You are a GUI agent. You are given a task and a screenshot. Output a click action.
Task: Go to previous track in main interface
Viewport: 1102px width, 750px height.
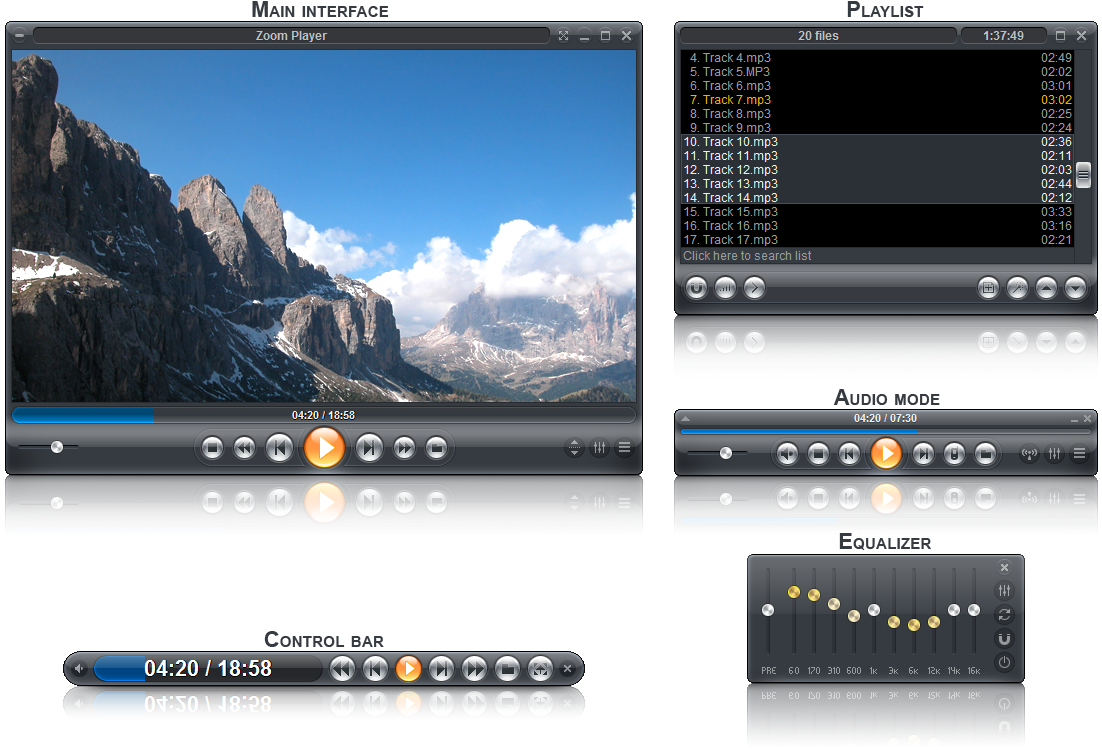coord(279,448)
